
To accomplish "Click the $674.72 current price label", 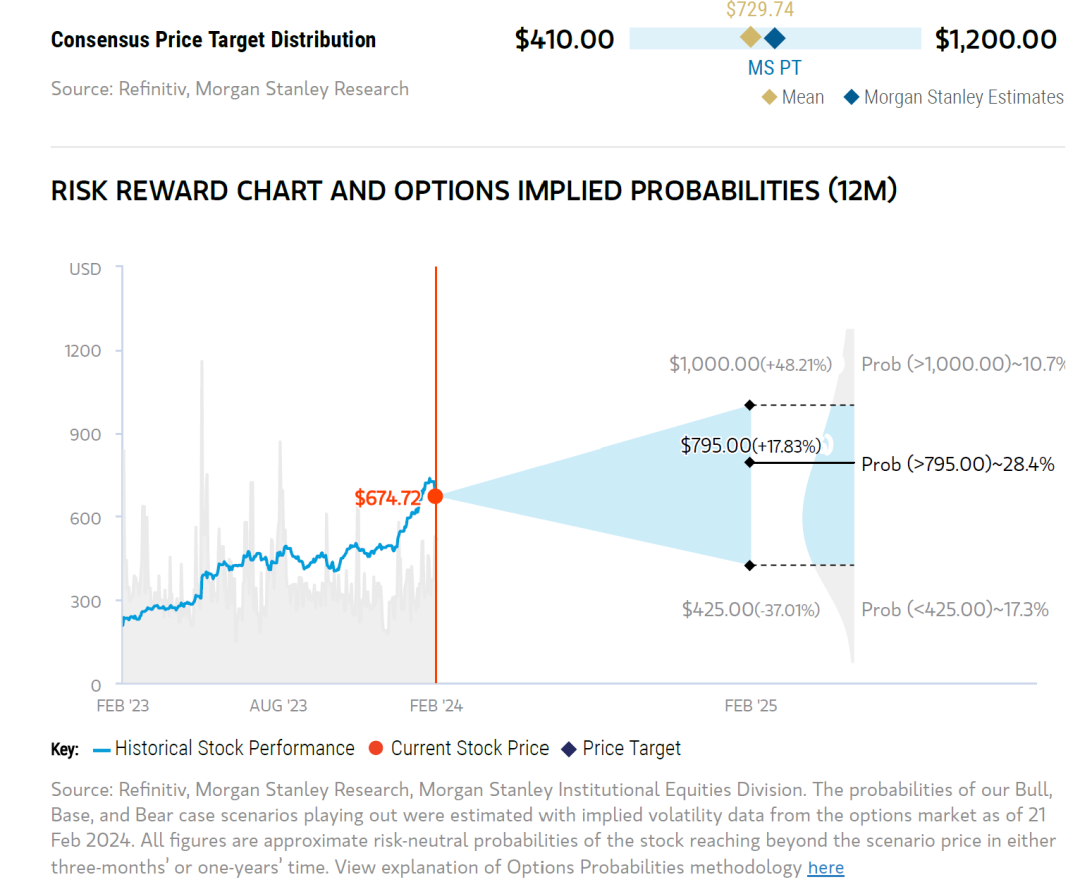I will [388, 497].
